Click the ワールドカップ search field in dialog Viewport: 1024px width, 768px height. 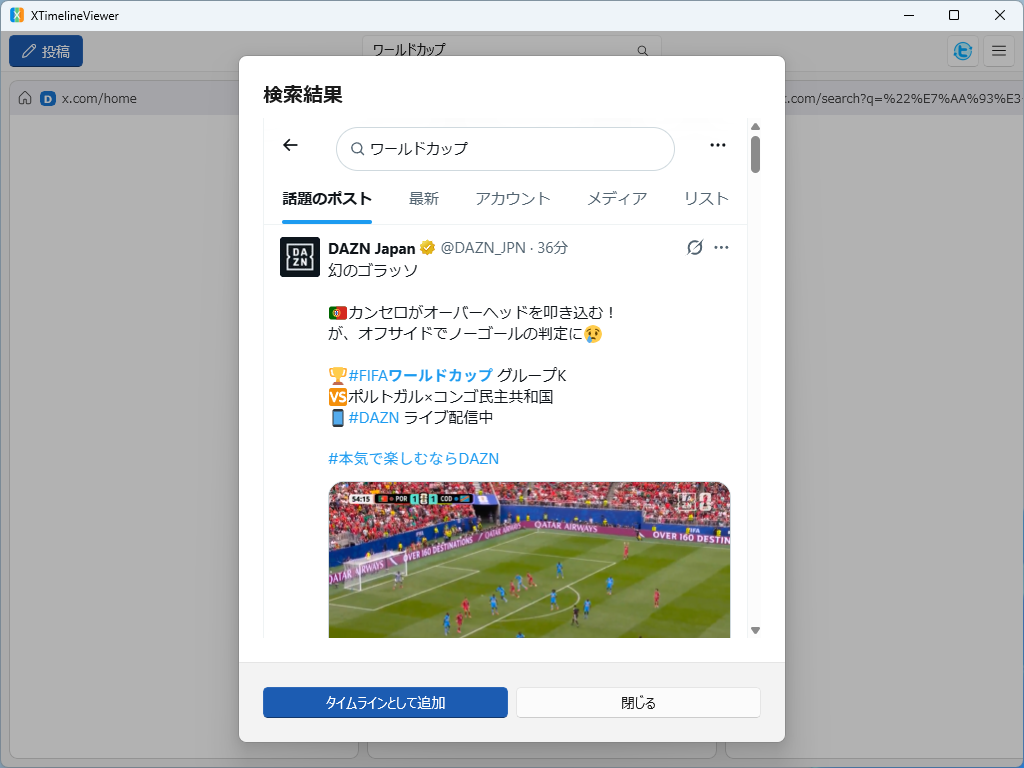point(505,149)
